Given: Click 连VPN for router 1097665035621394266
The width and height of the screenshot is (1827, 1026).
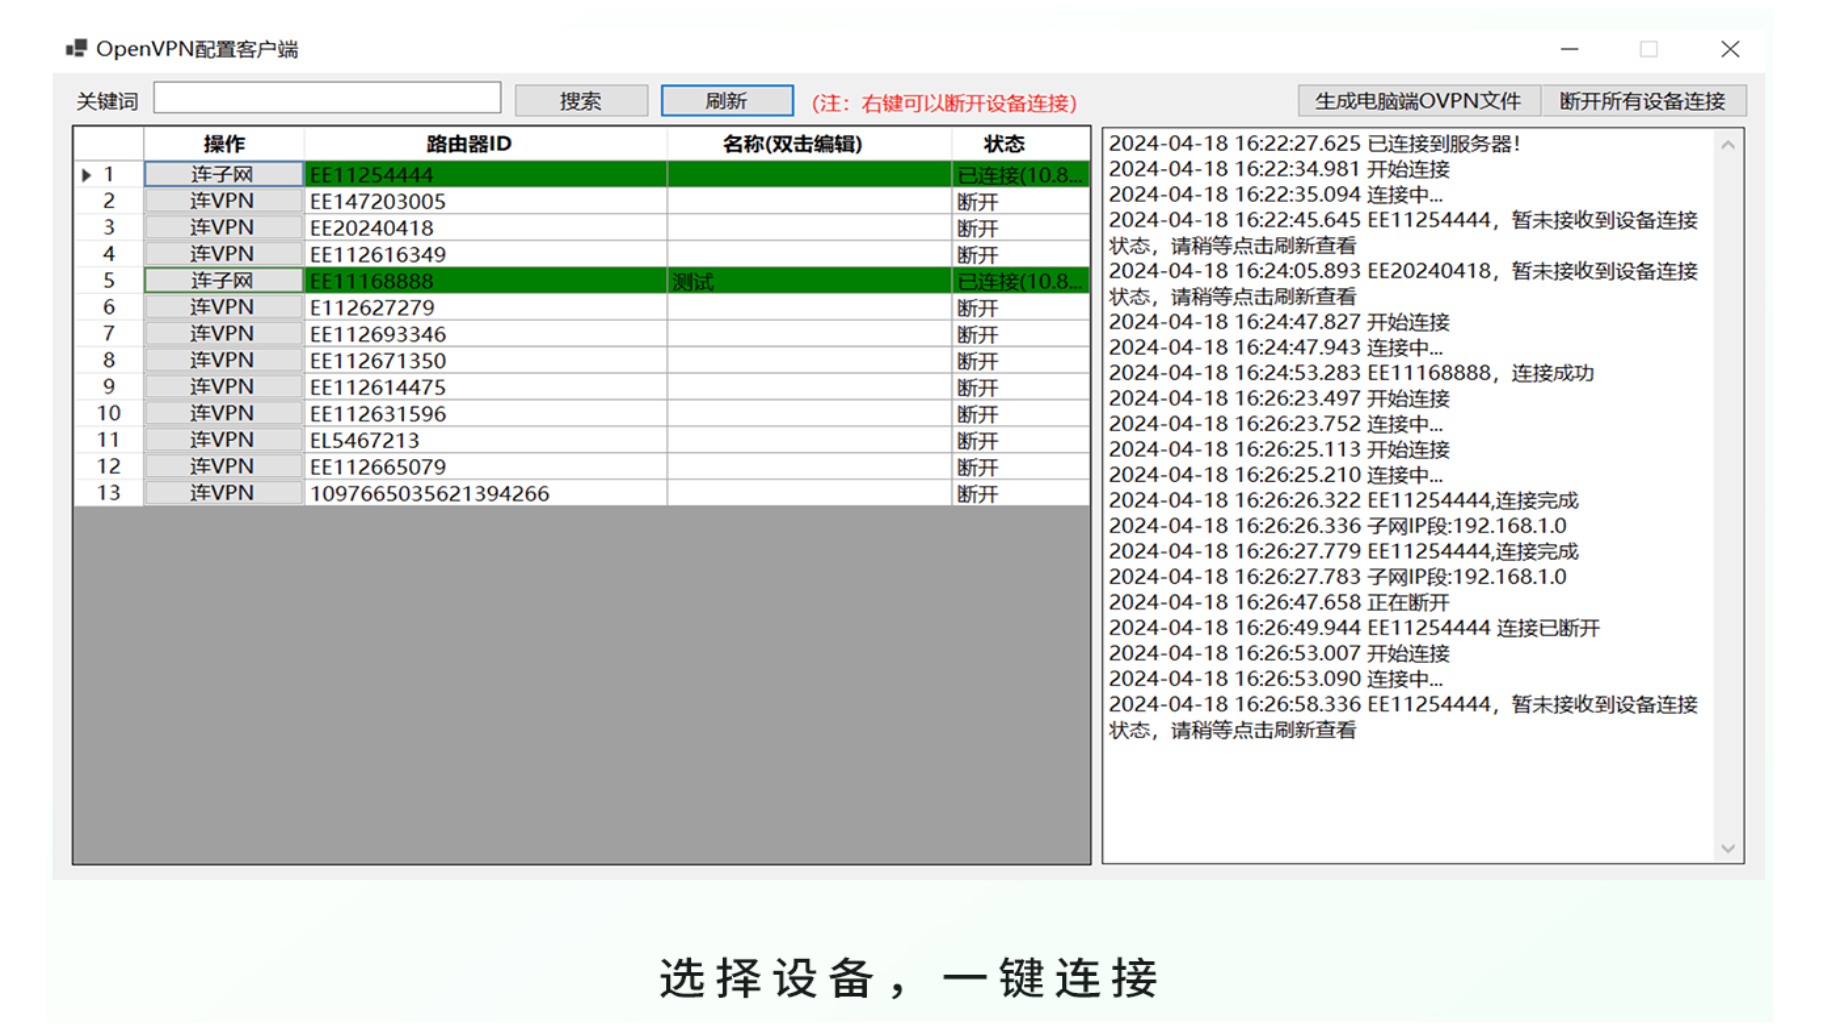Looking at the screenshot, I should point(222,493).
